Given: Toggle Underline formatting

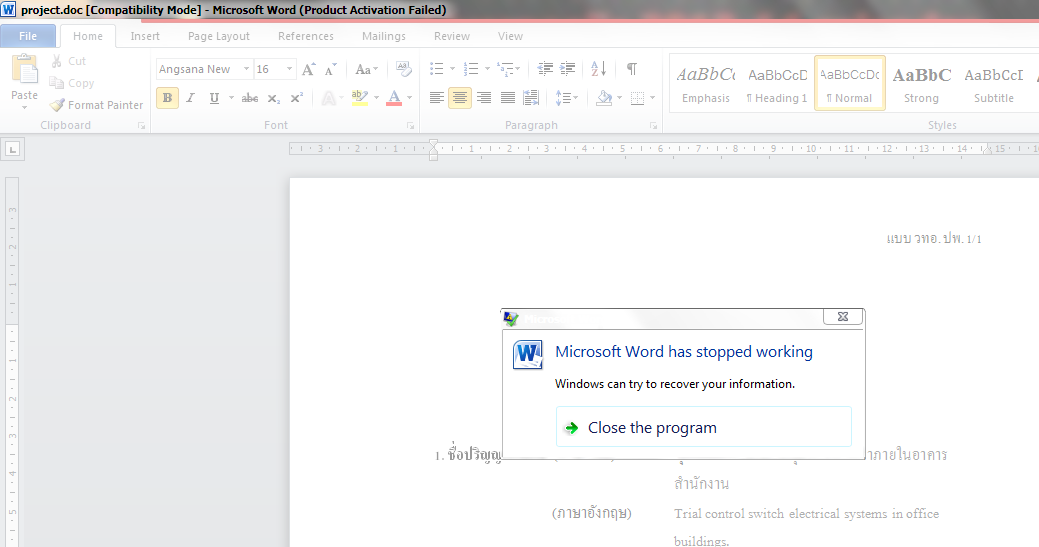Looking at the screenshot, I should coord(214,98).
